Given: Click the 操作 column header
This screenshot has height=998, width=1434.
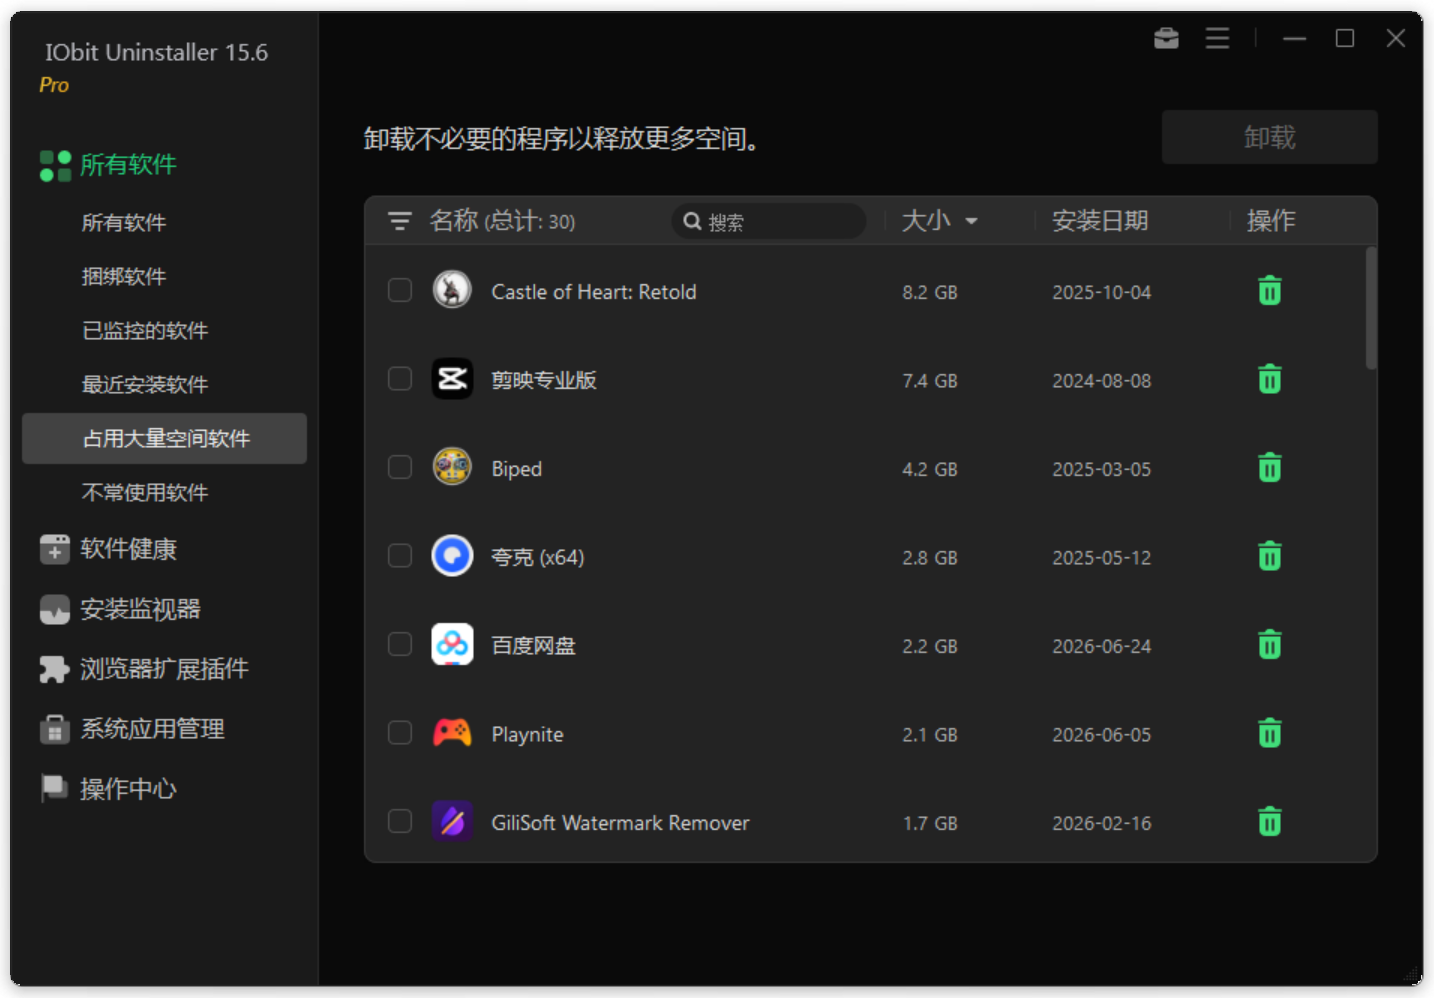Looking at the screenshot, I should pyautogui.click(x=1271, y=221).
